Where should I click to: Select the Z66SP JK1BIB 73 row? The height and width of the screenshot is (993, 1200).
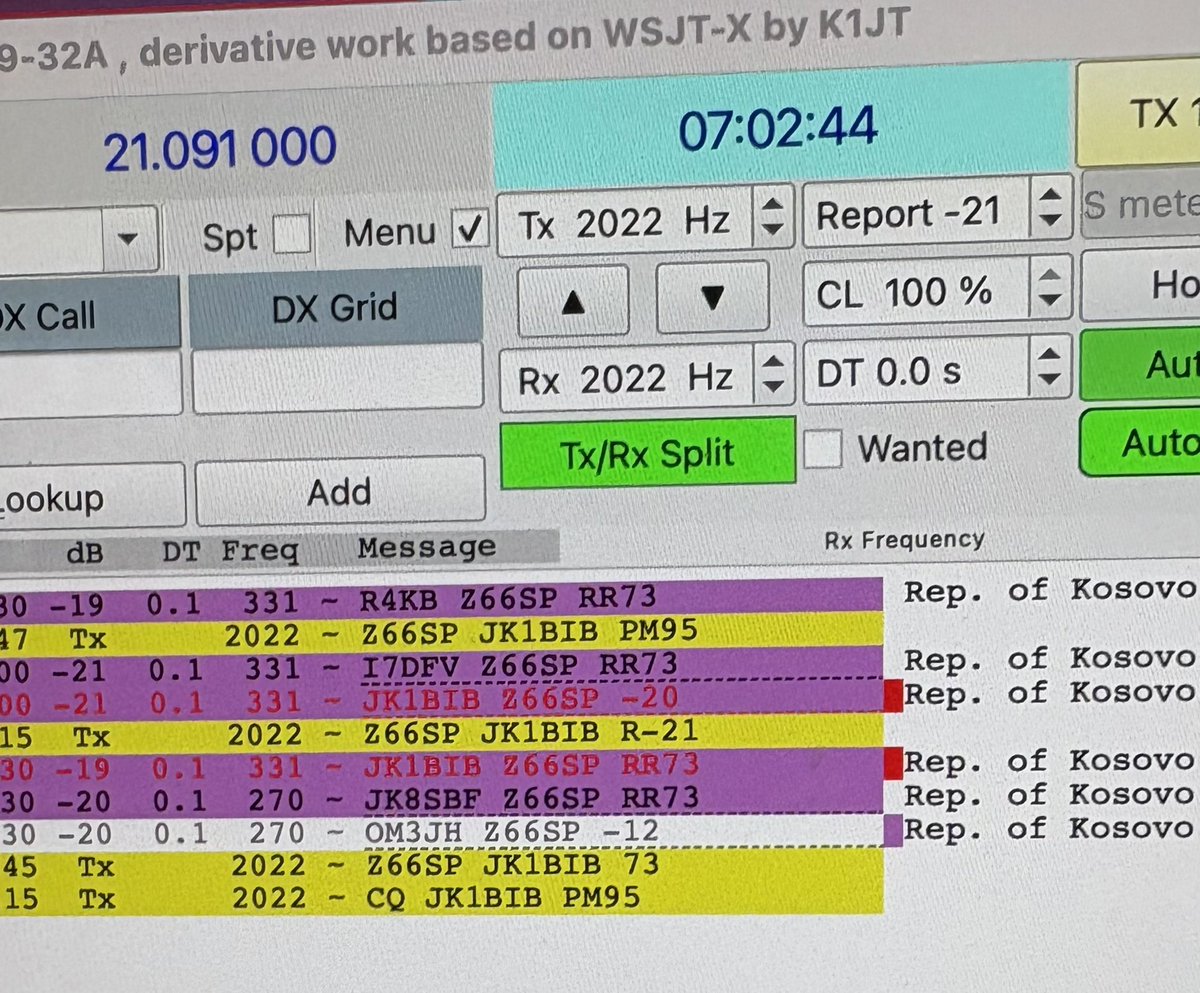(x=441, y=865)
